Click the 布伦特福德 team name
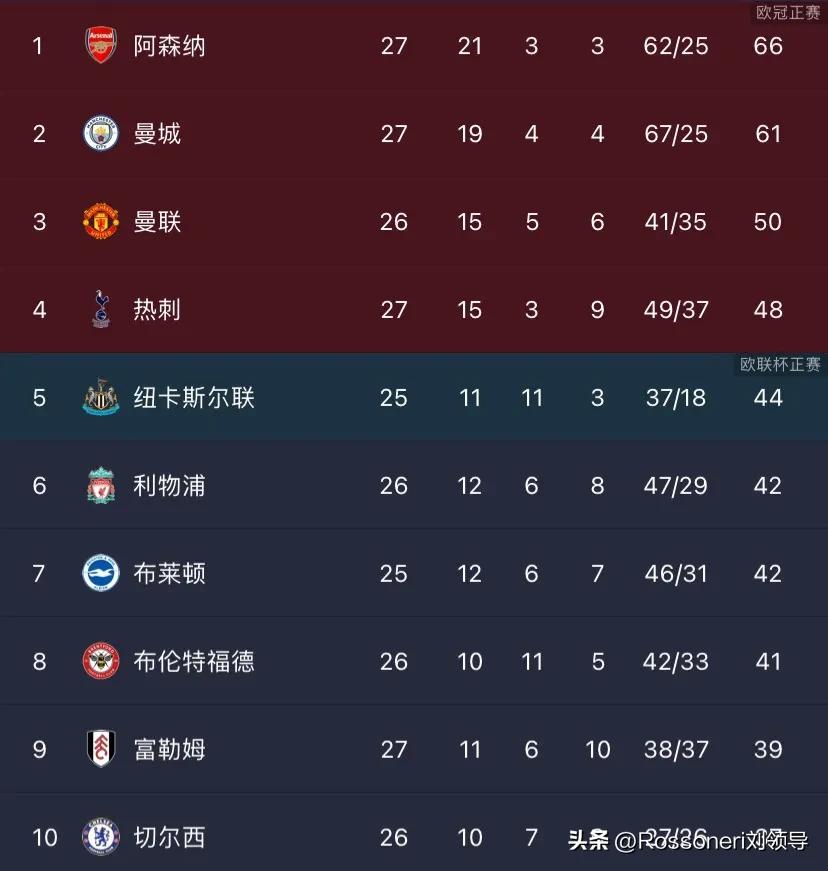 pos(194,662)
